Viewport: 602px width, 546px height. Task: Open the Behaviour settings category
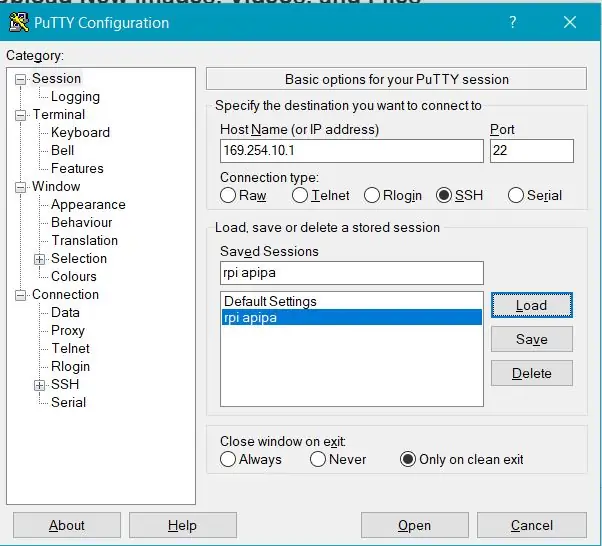tap(81, 222)
